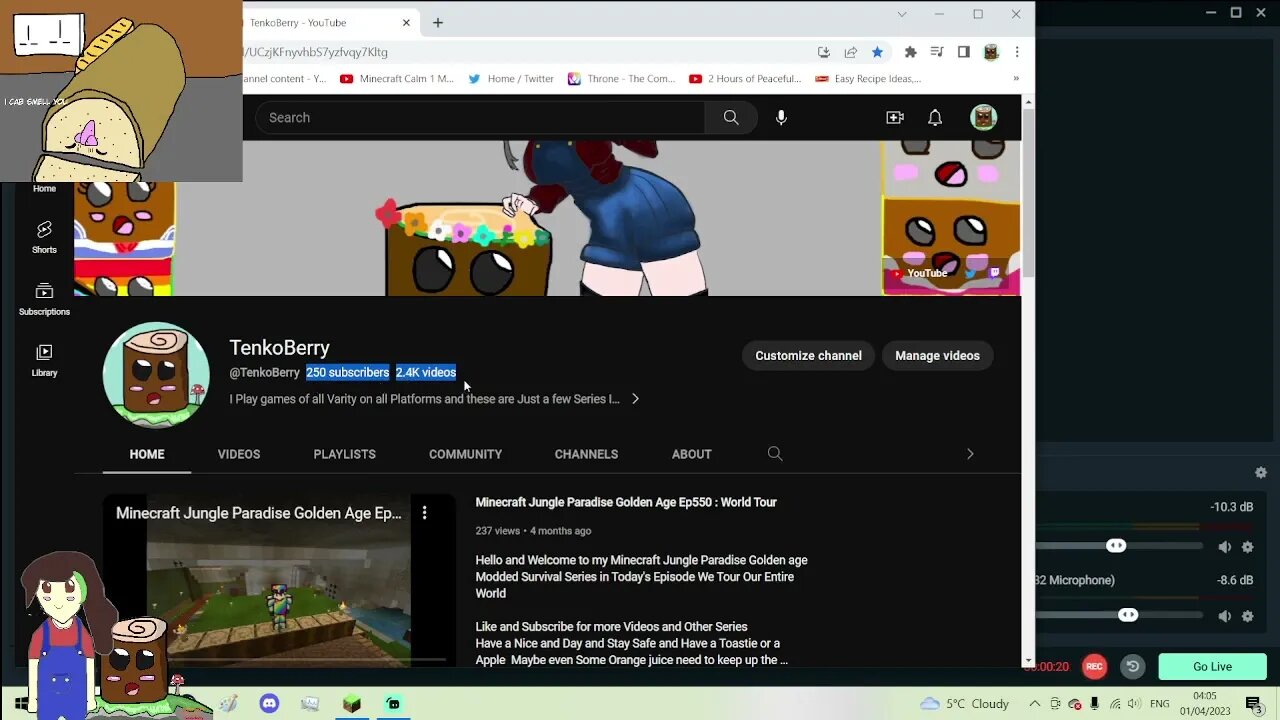
Task: Open the Minecraft Calm 1 M... bookmark
Action: pyautogui.click(x=397, y=79)
